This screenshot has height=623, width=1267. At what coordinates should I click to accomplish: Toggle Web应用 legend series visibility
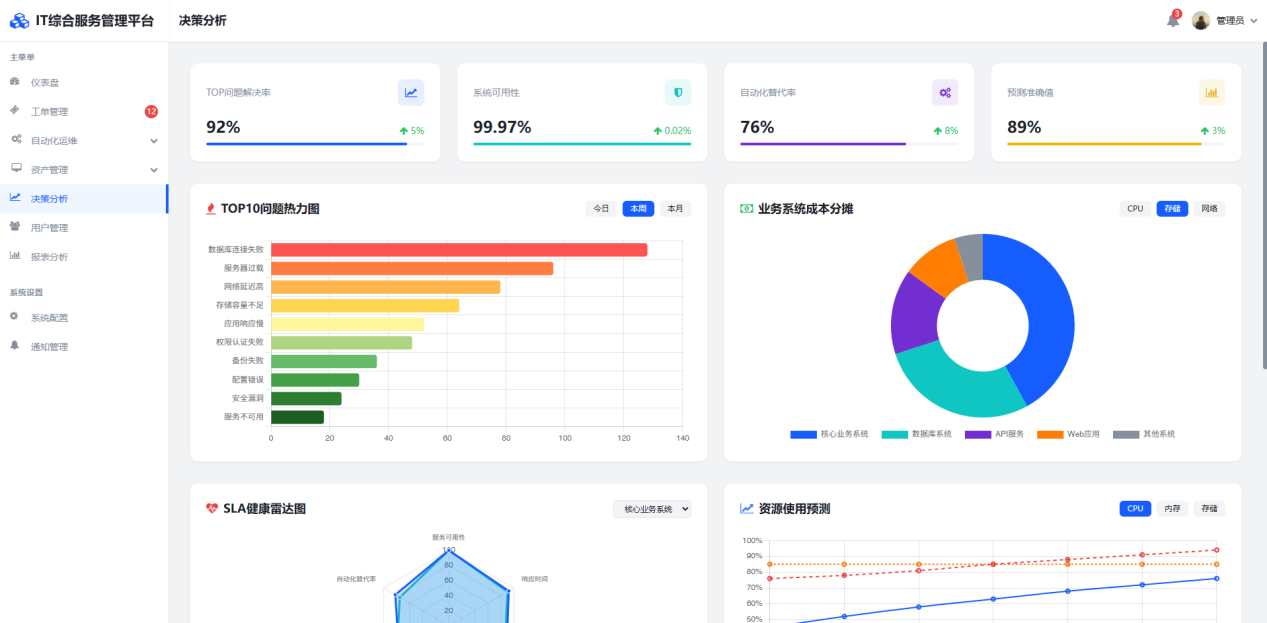[x=1068, y=435]
